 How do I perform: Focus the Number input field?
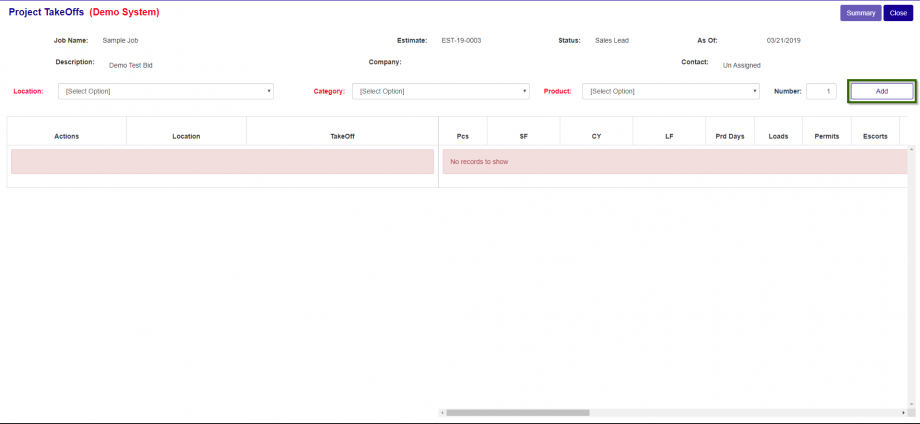tap(821, 91)
